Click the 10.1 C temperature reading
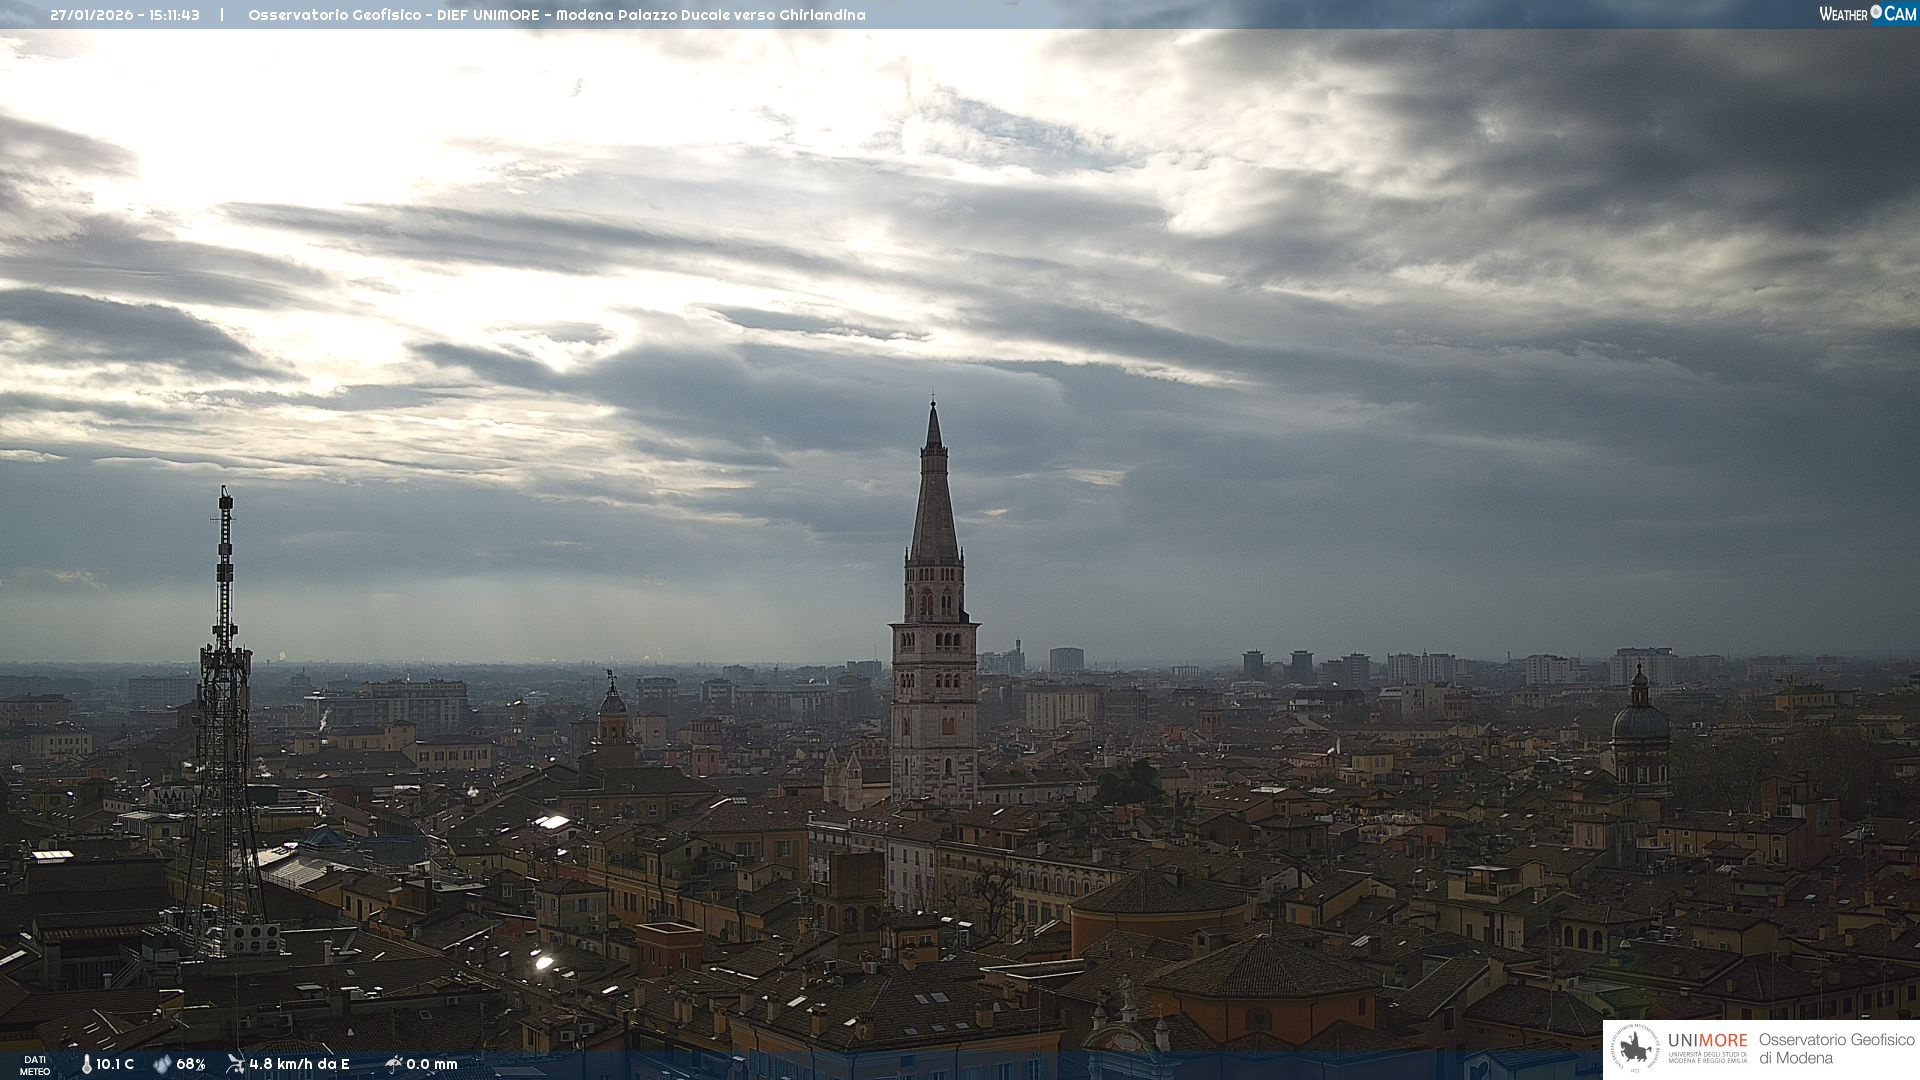The width and height of the screenshot is (1920, 1080). tap(115, 1064)
